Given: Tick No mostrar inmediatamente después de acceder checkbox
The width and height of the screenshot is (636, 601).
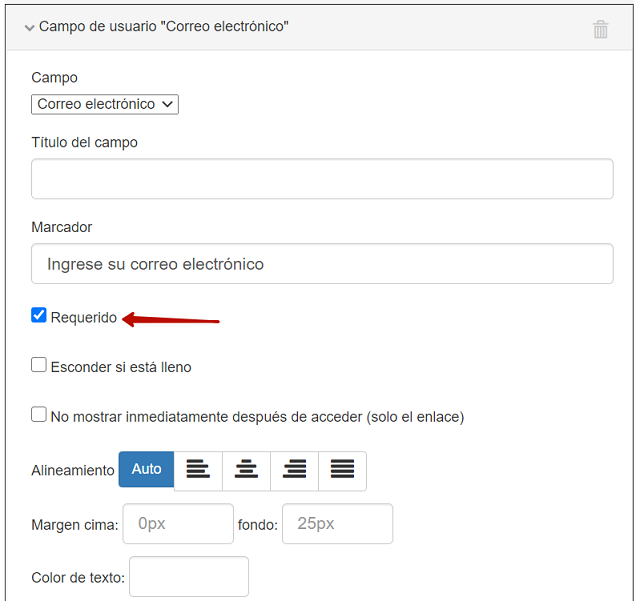Looking at the screenshot, I should point(39,414).
